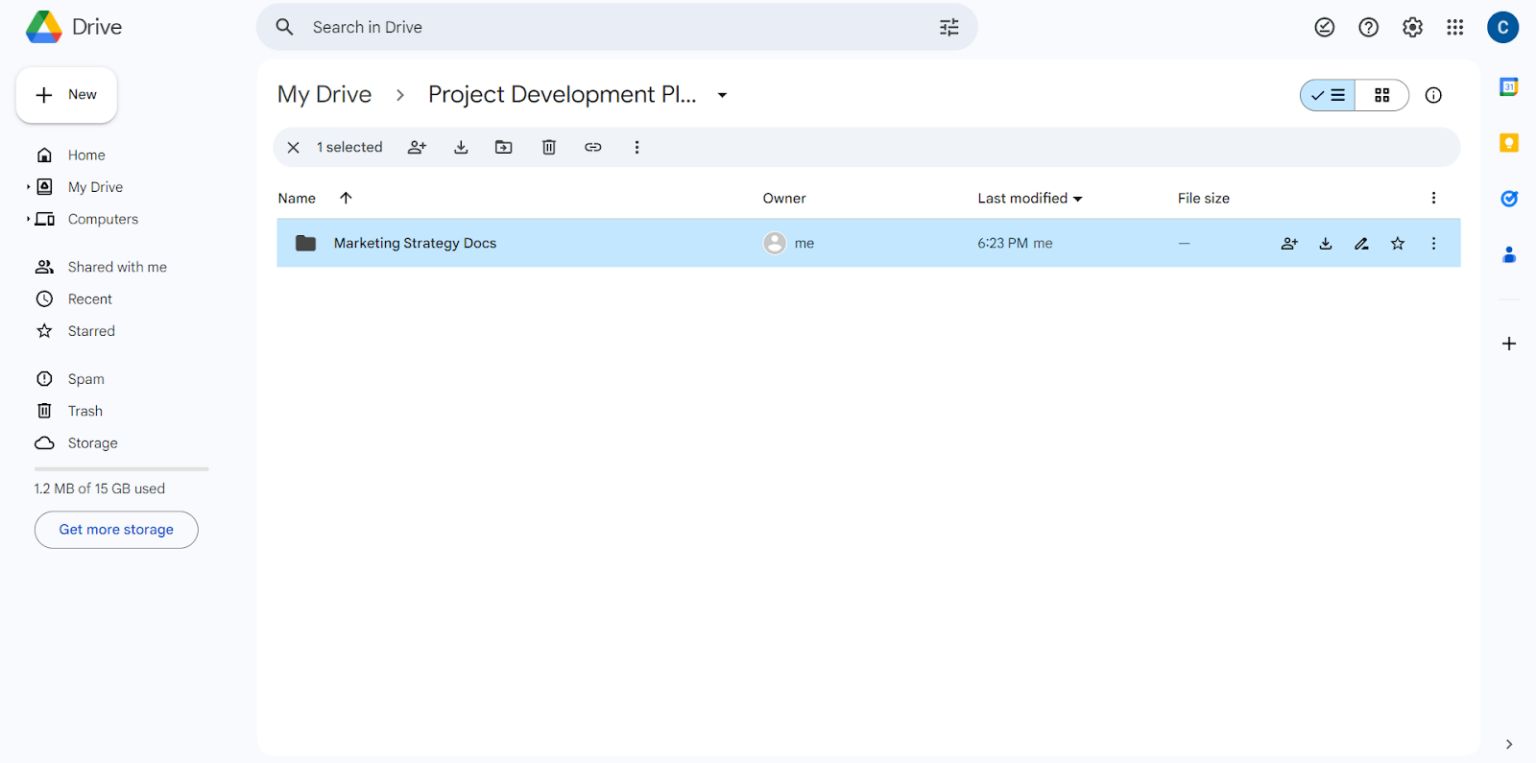1536x763 pixels.
Task: Click the New button to create content
Action: point(66,94)
